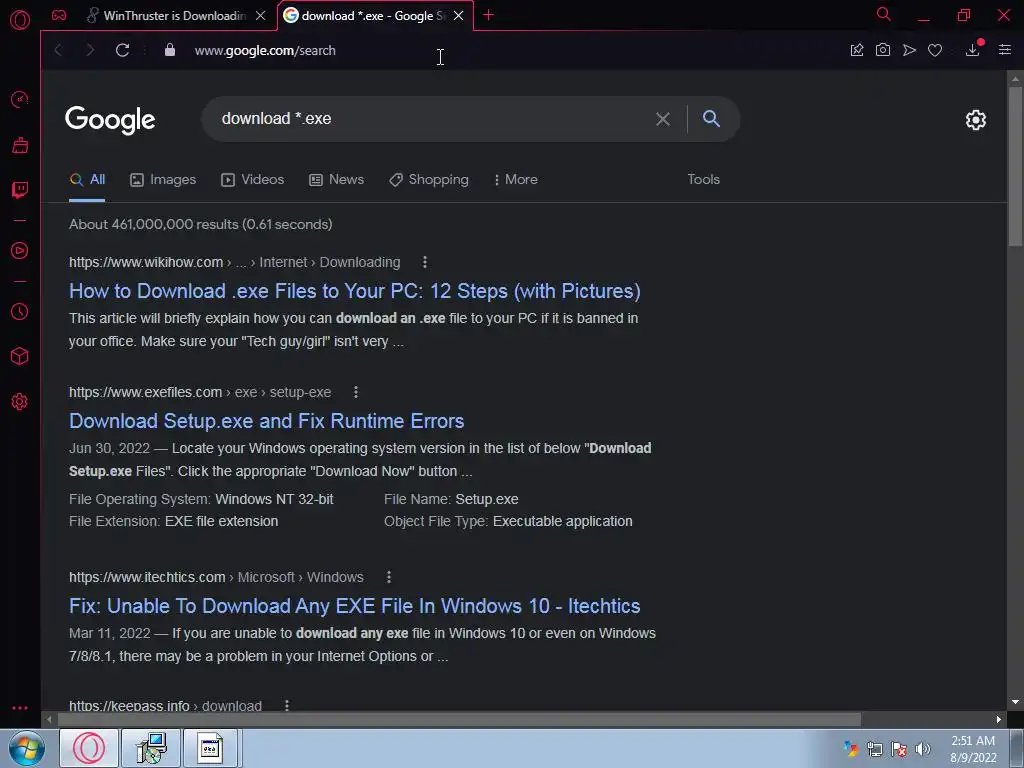Open Extensions cube icon in sidebar

point(20,357)
